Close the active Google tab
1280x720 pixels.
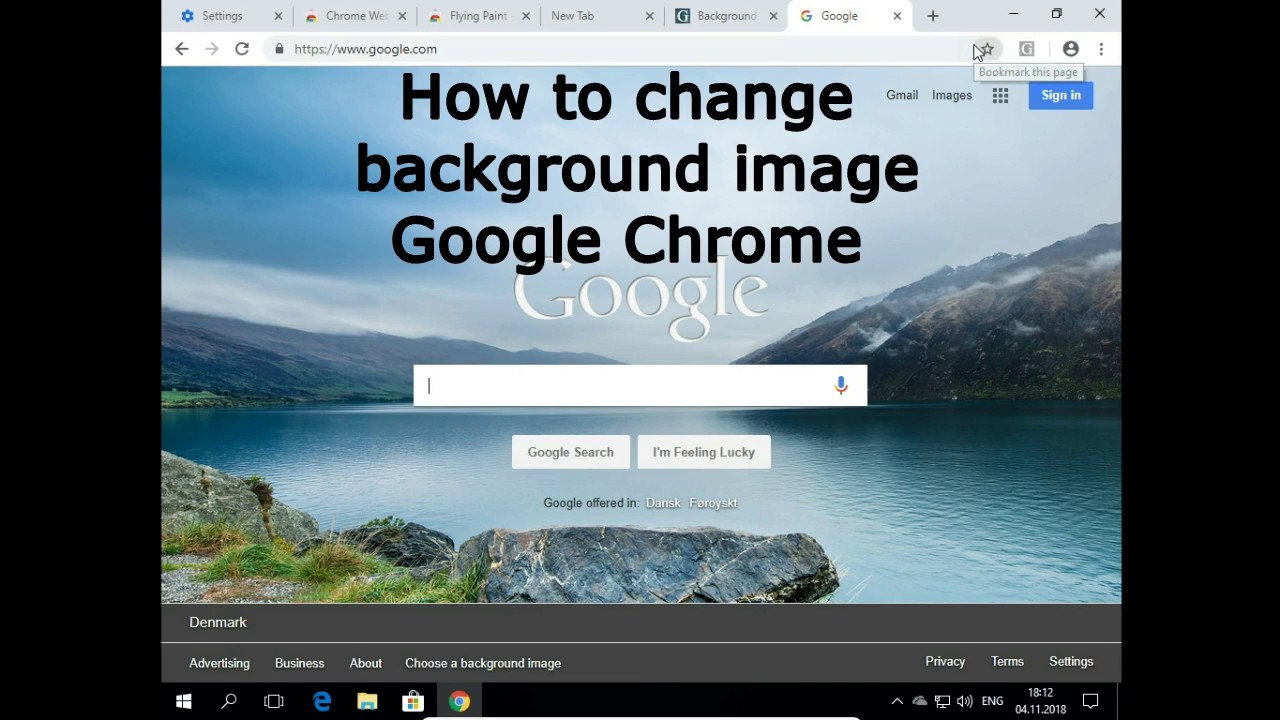tap(897, 16)
